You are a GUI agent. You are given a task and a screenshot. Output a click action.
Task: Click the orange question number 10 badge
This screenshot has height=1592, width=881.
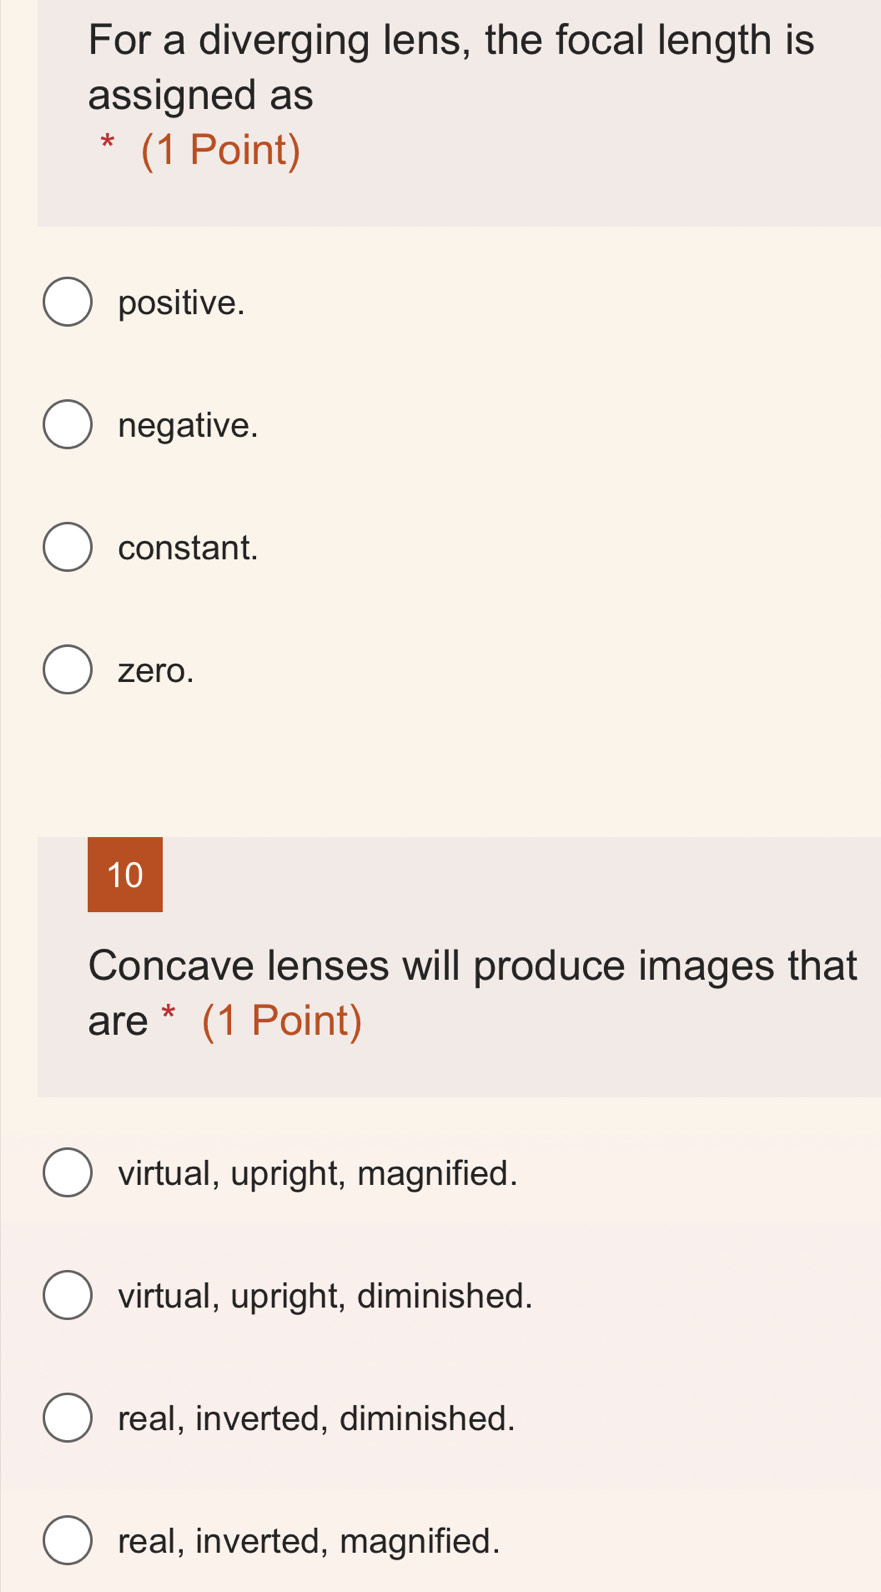tap(125, 875)
